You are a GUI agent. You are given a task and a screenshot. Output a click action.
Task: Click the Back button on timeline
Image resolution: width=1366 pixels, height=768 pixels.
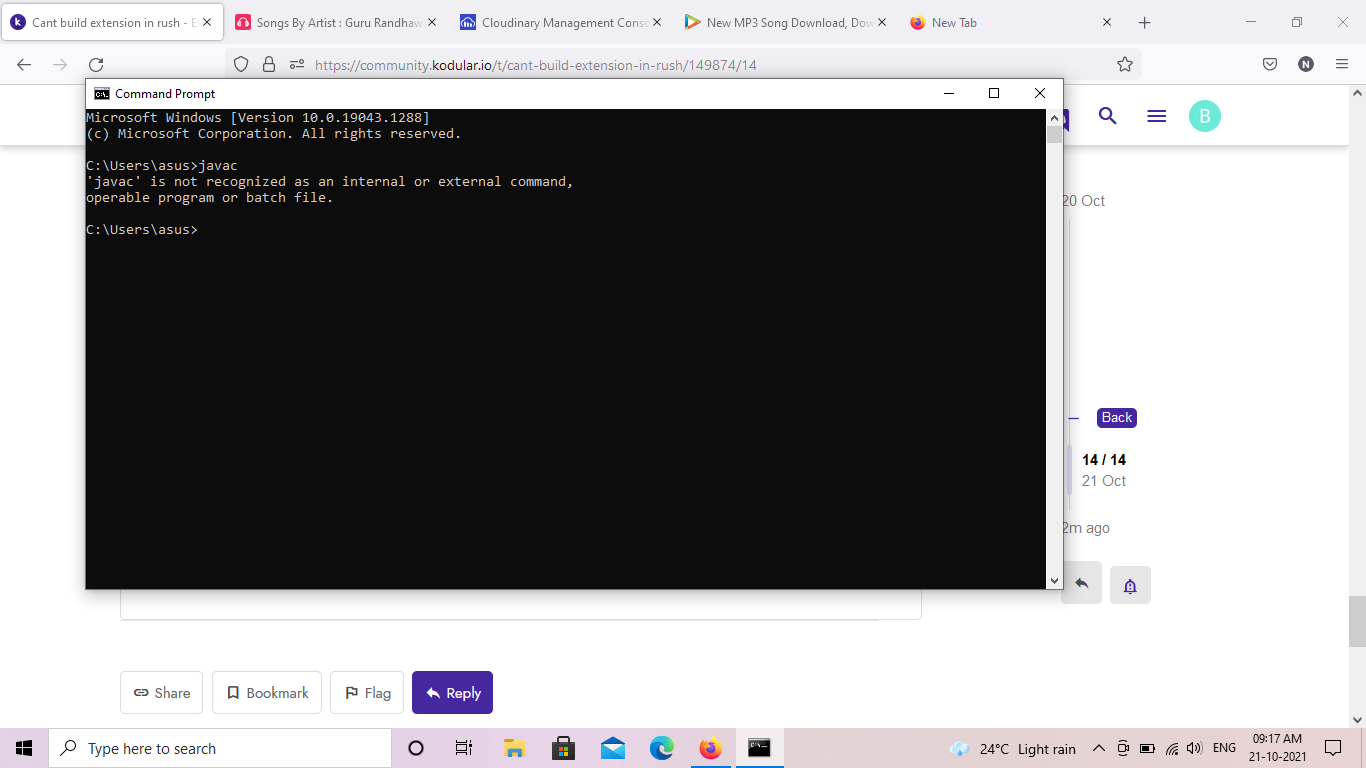[1116, 418]
